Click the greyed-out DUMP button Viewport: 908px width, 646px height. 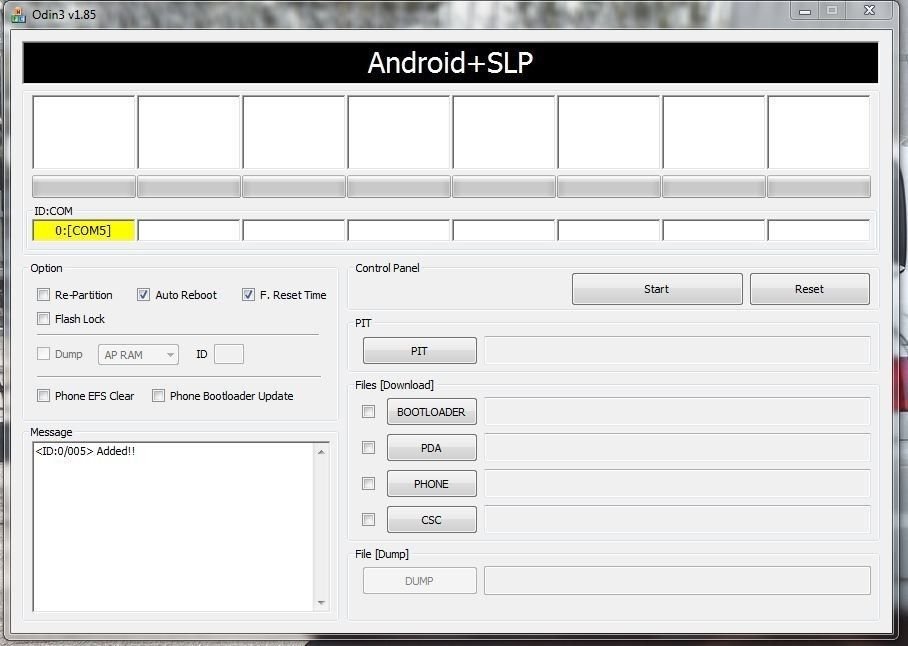click(420, 581)
